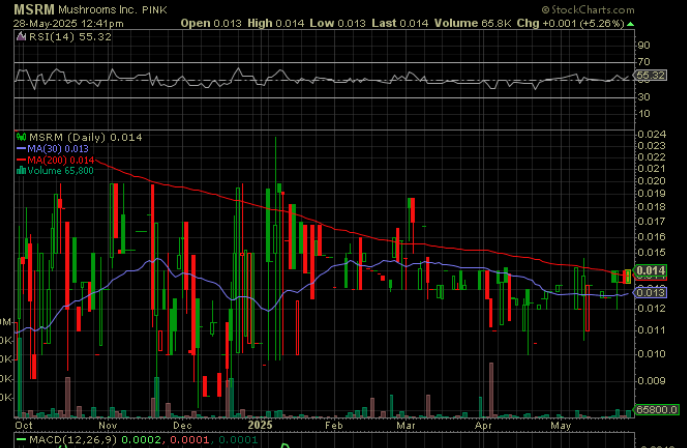
Task: Click the 55.32 RSI value tag on the axis
Action: pyautogui.click(x=651, y=75)
